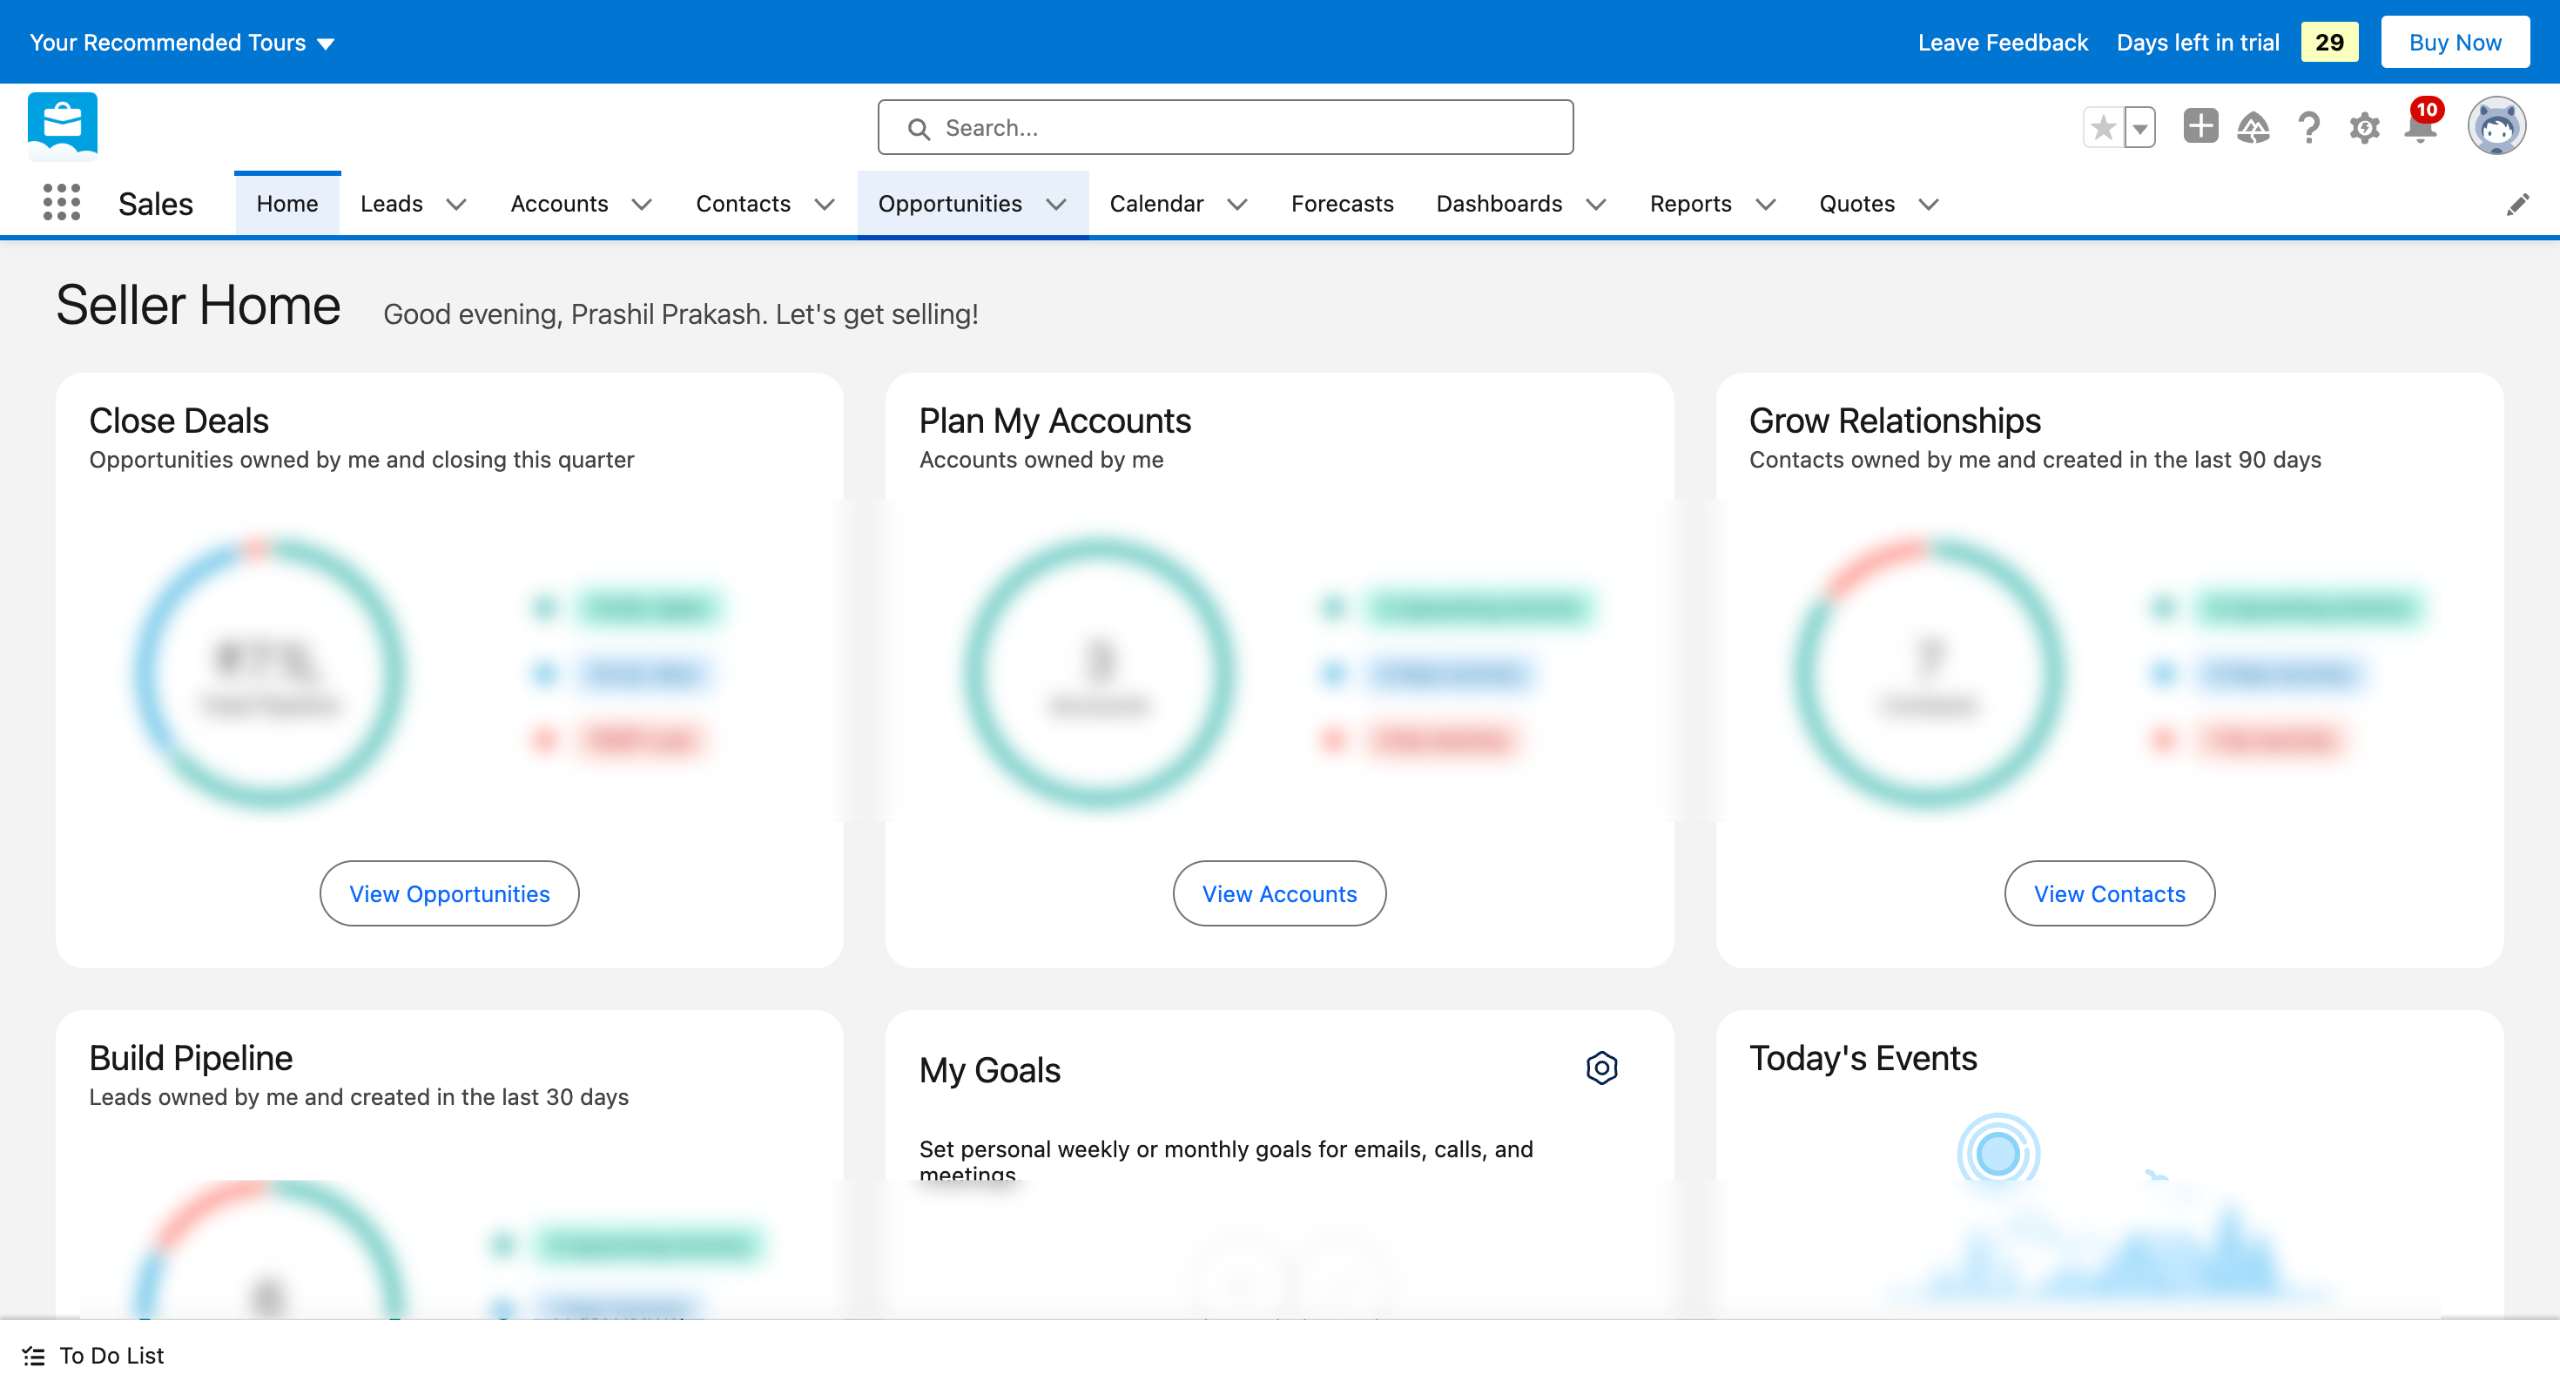Screen dimensions: 2560x1389
Task: Switch to the Forecasts tab
Action: coord(1342,204)
